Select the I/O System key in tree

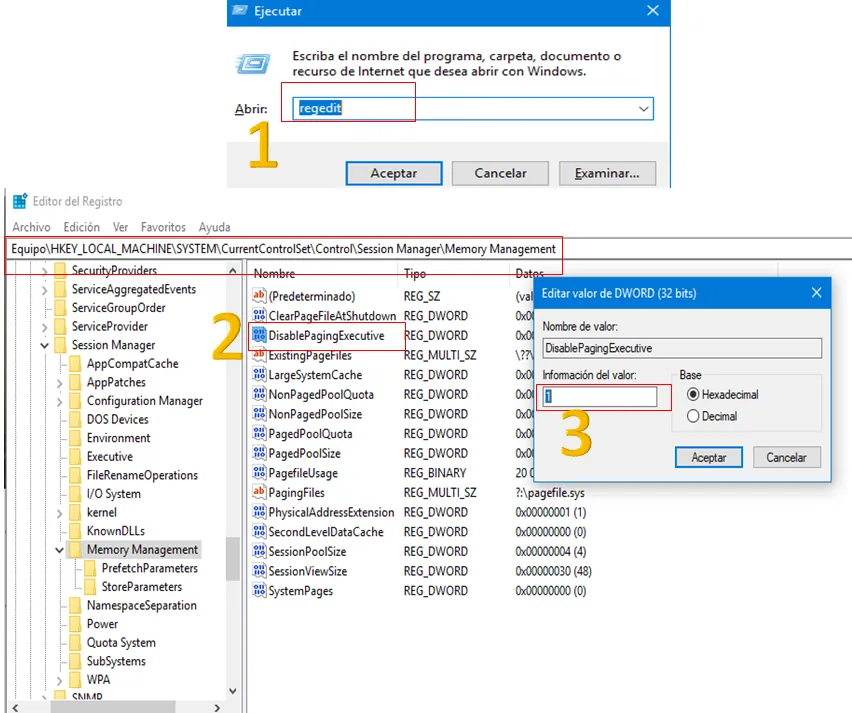click(114, 494)
